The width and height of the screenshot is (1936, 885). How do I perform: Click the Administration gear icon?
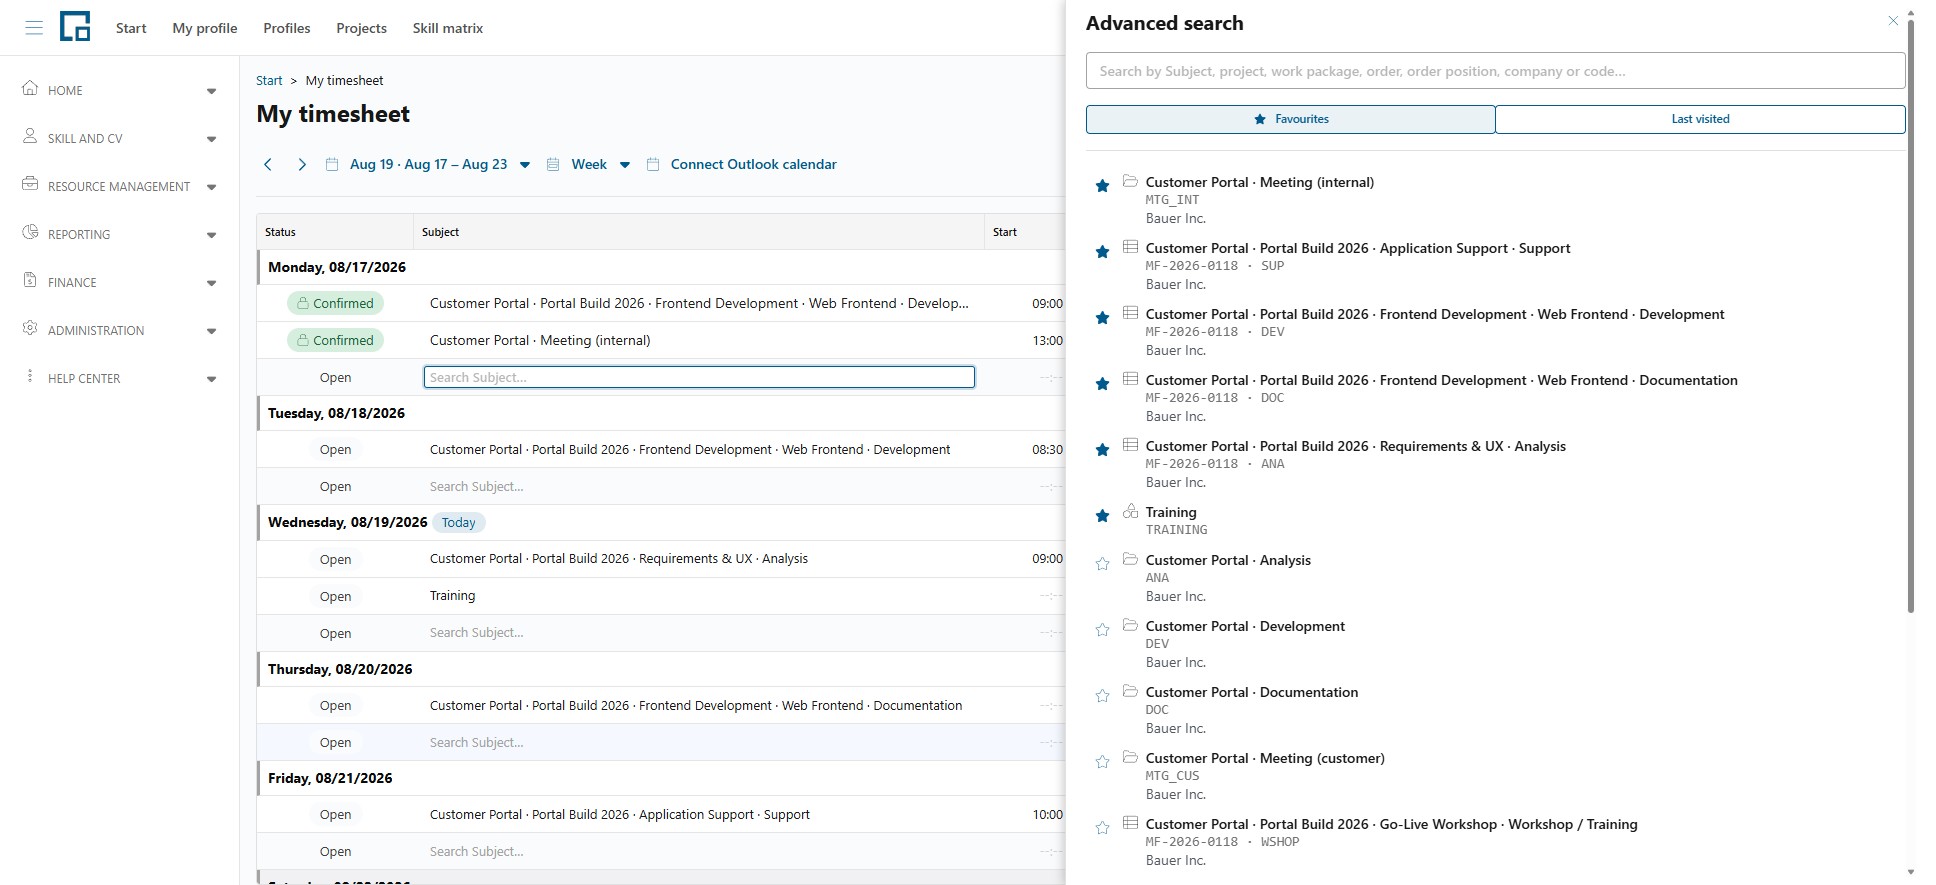[30, 328]
